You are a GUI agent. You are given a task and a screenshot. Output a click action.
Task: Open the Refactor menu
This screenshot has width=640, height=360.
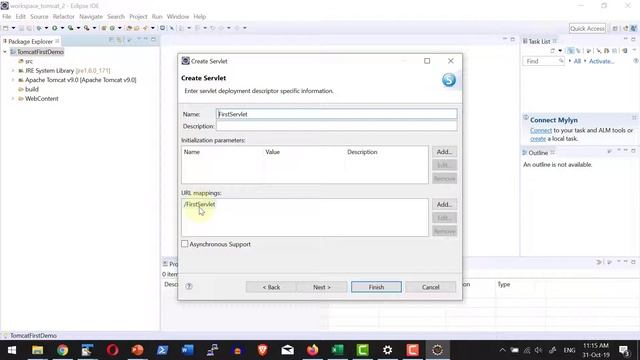pyautogui.click(x=64, y=16)
